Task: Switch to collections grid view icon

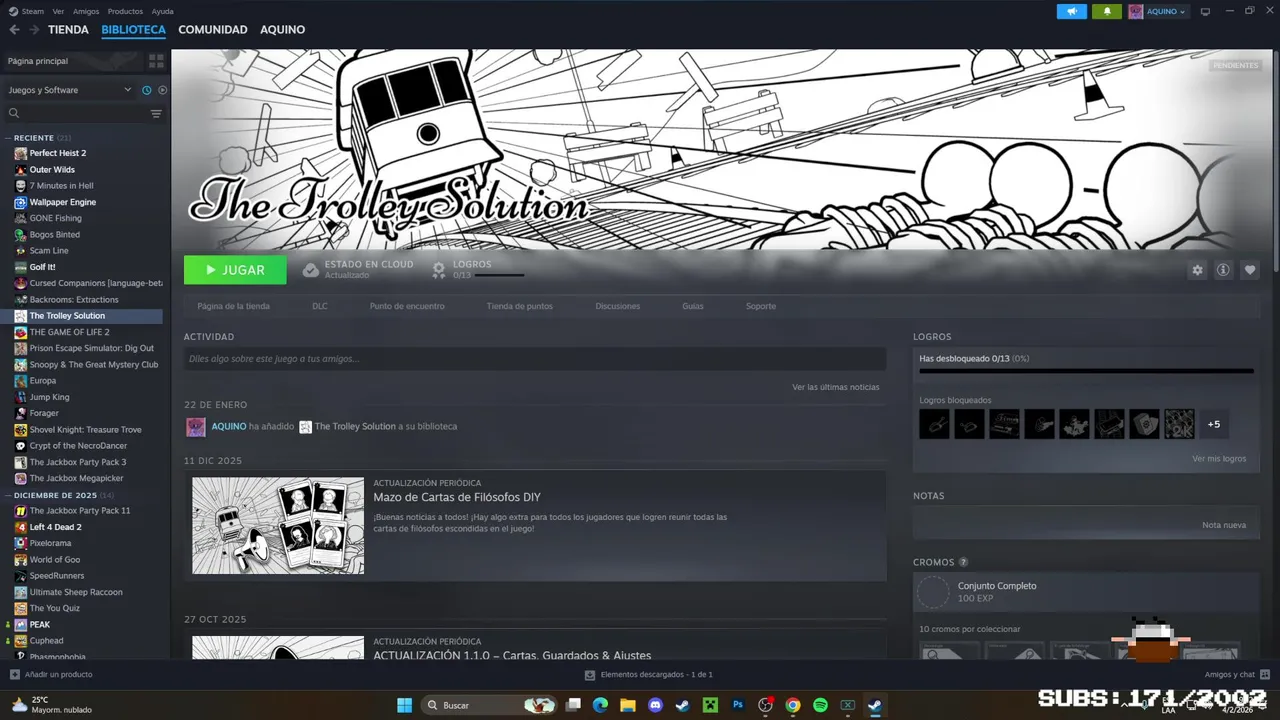Action: pos(156,61)
